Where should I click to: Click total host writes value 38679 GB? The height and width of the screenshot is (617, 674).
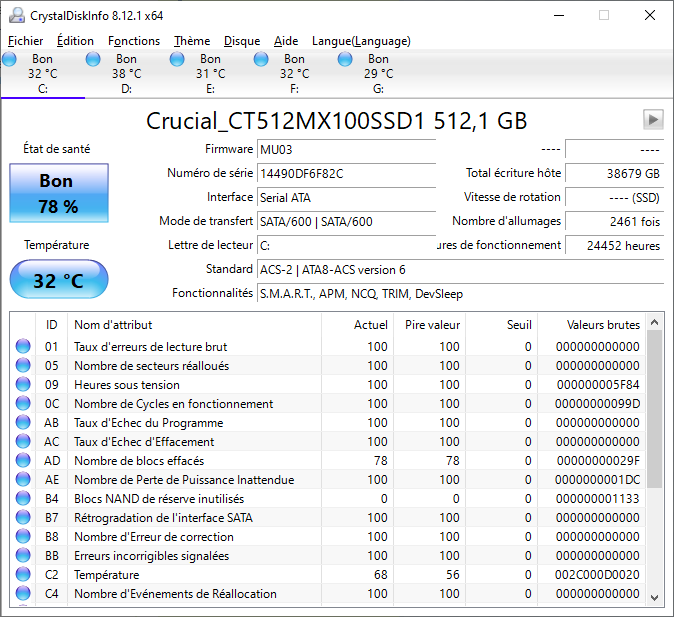pyautogui.click(x=614, y=174)
